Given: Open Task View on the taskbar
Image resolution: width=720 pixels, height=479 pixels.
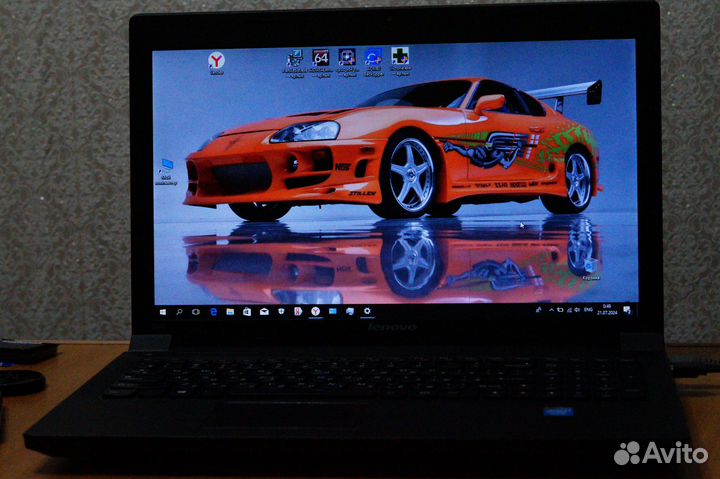Looking at the screenshot, I should click(x=196, y=312).
